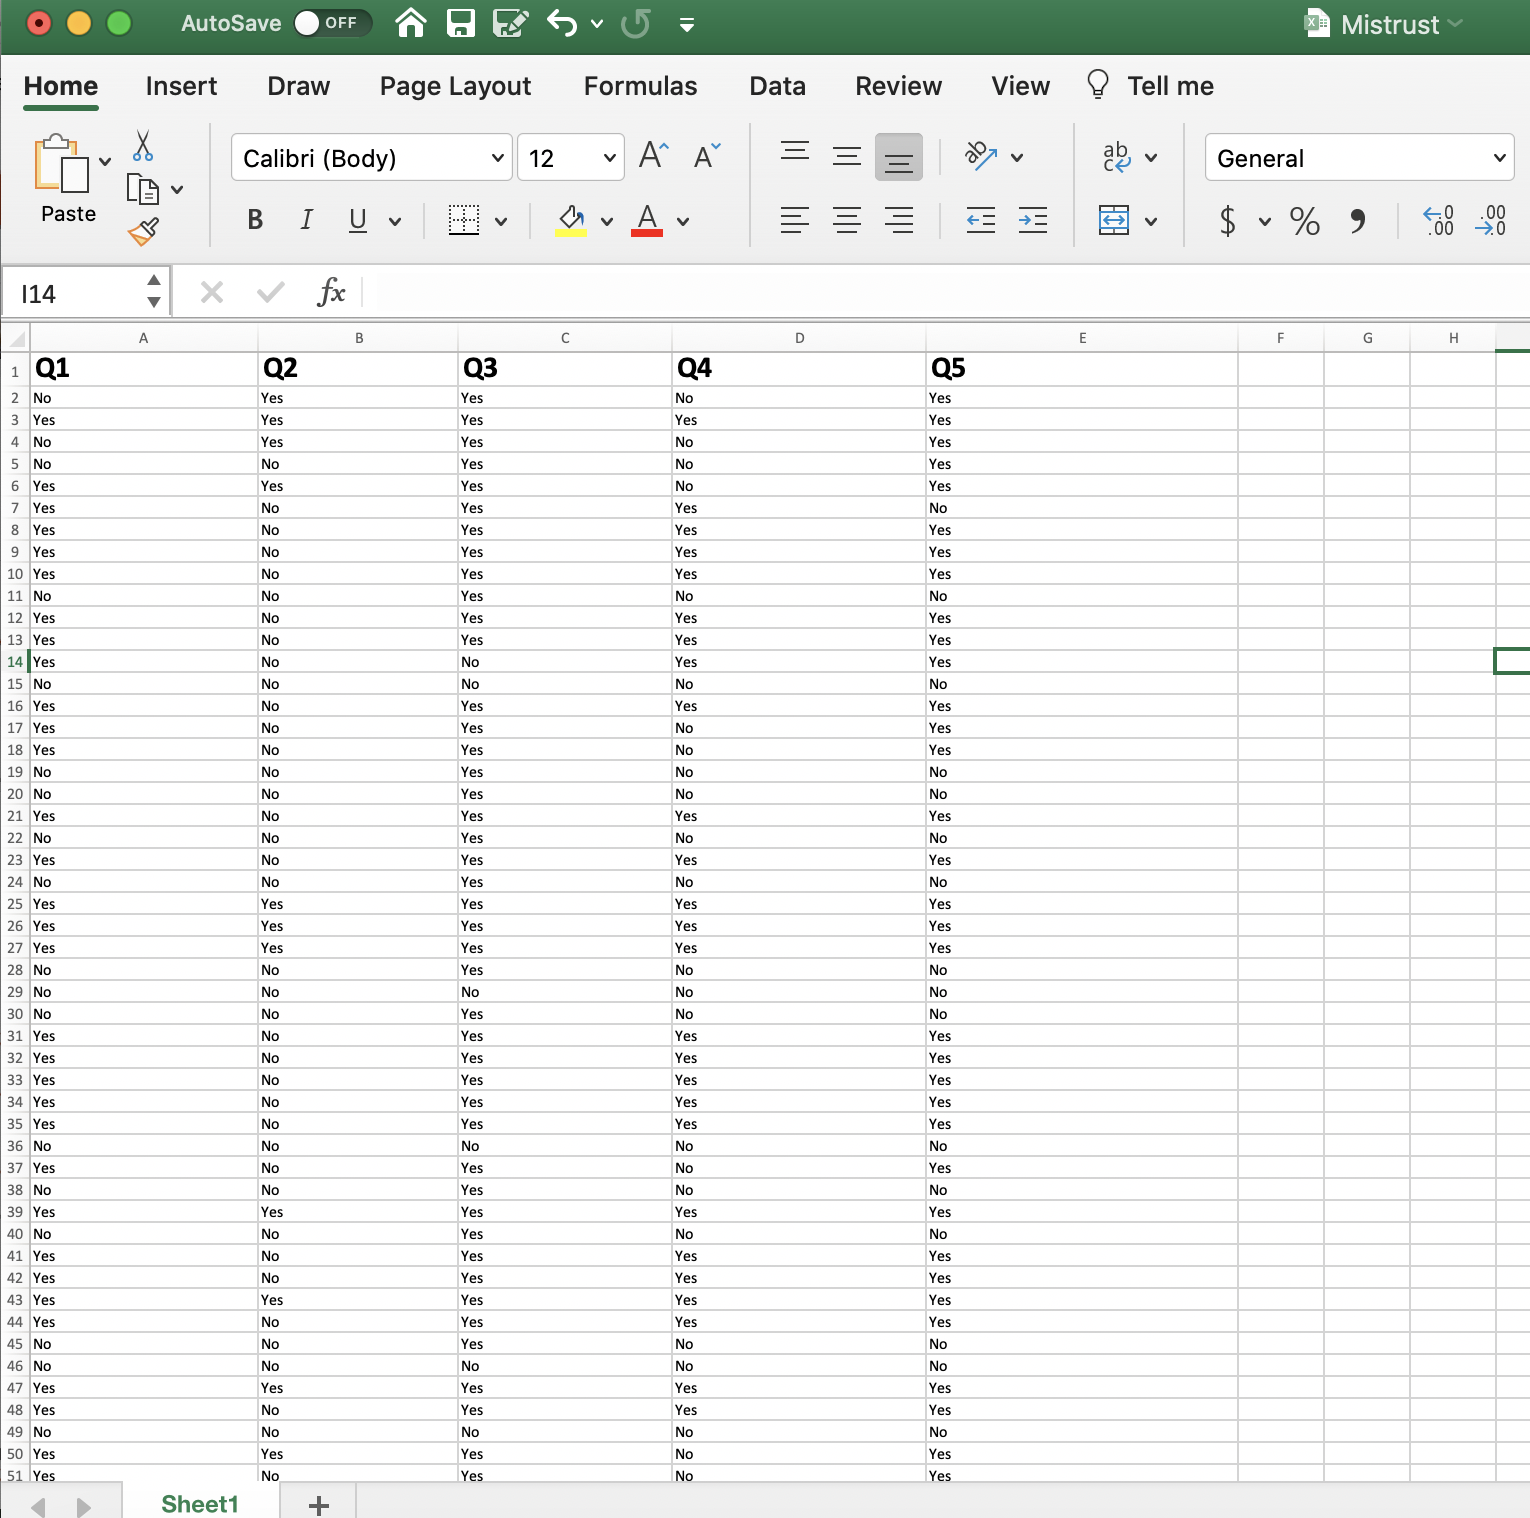Click the Mistrust document title
The width and height of the screenshot is (1530, 1518).
pyautogui.click(x=1389, y=24)
